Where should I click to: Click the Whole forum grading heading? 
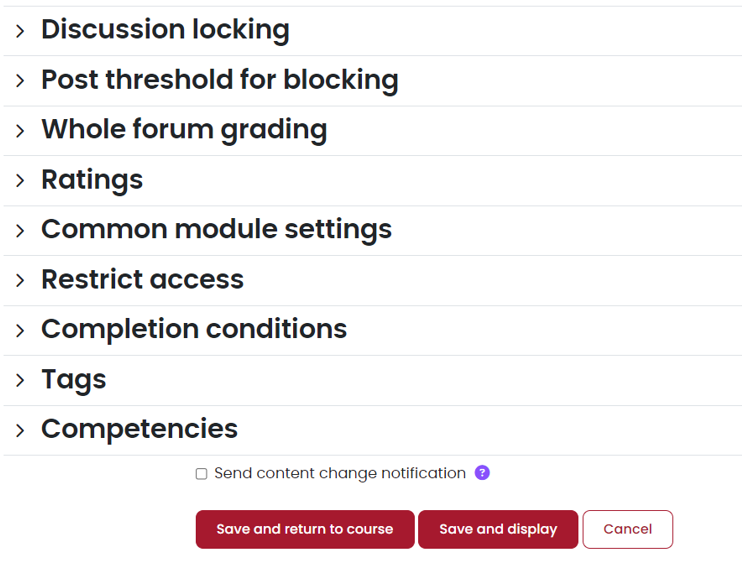184,130
